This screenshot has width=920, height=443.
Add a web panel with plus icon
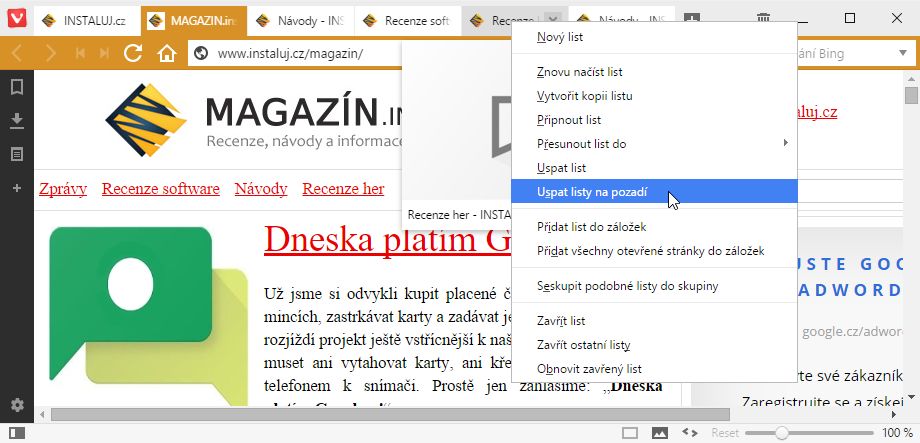[x=17, y=188]
